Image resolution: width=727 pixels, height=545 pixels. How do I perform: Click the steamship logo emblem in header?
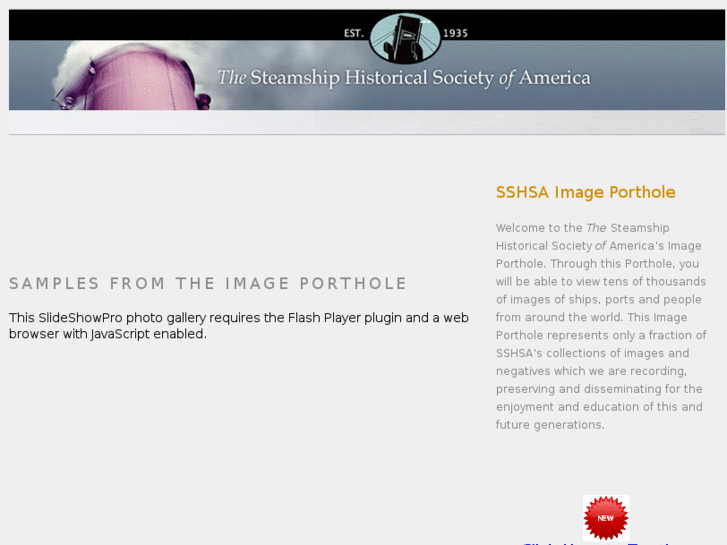pos(405,38)
